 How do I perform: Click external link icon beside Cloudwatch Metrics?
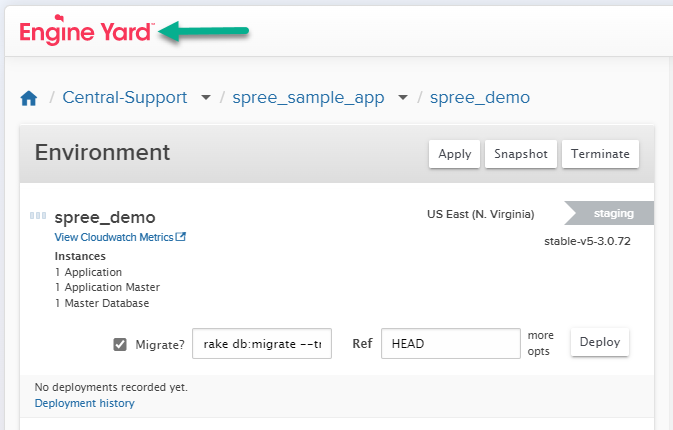pos(181,237)
